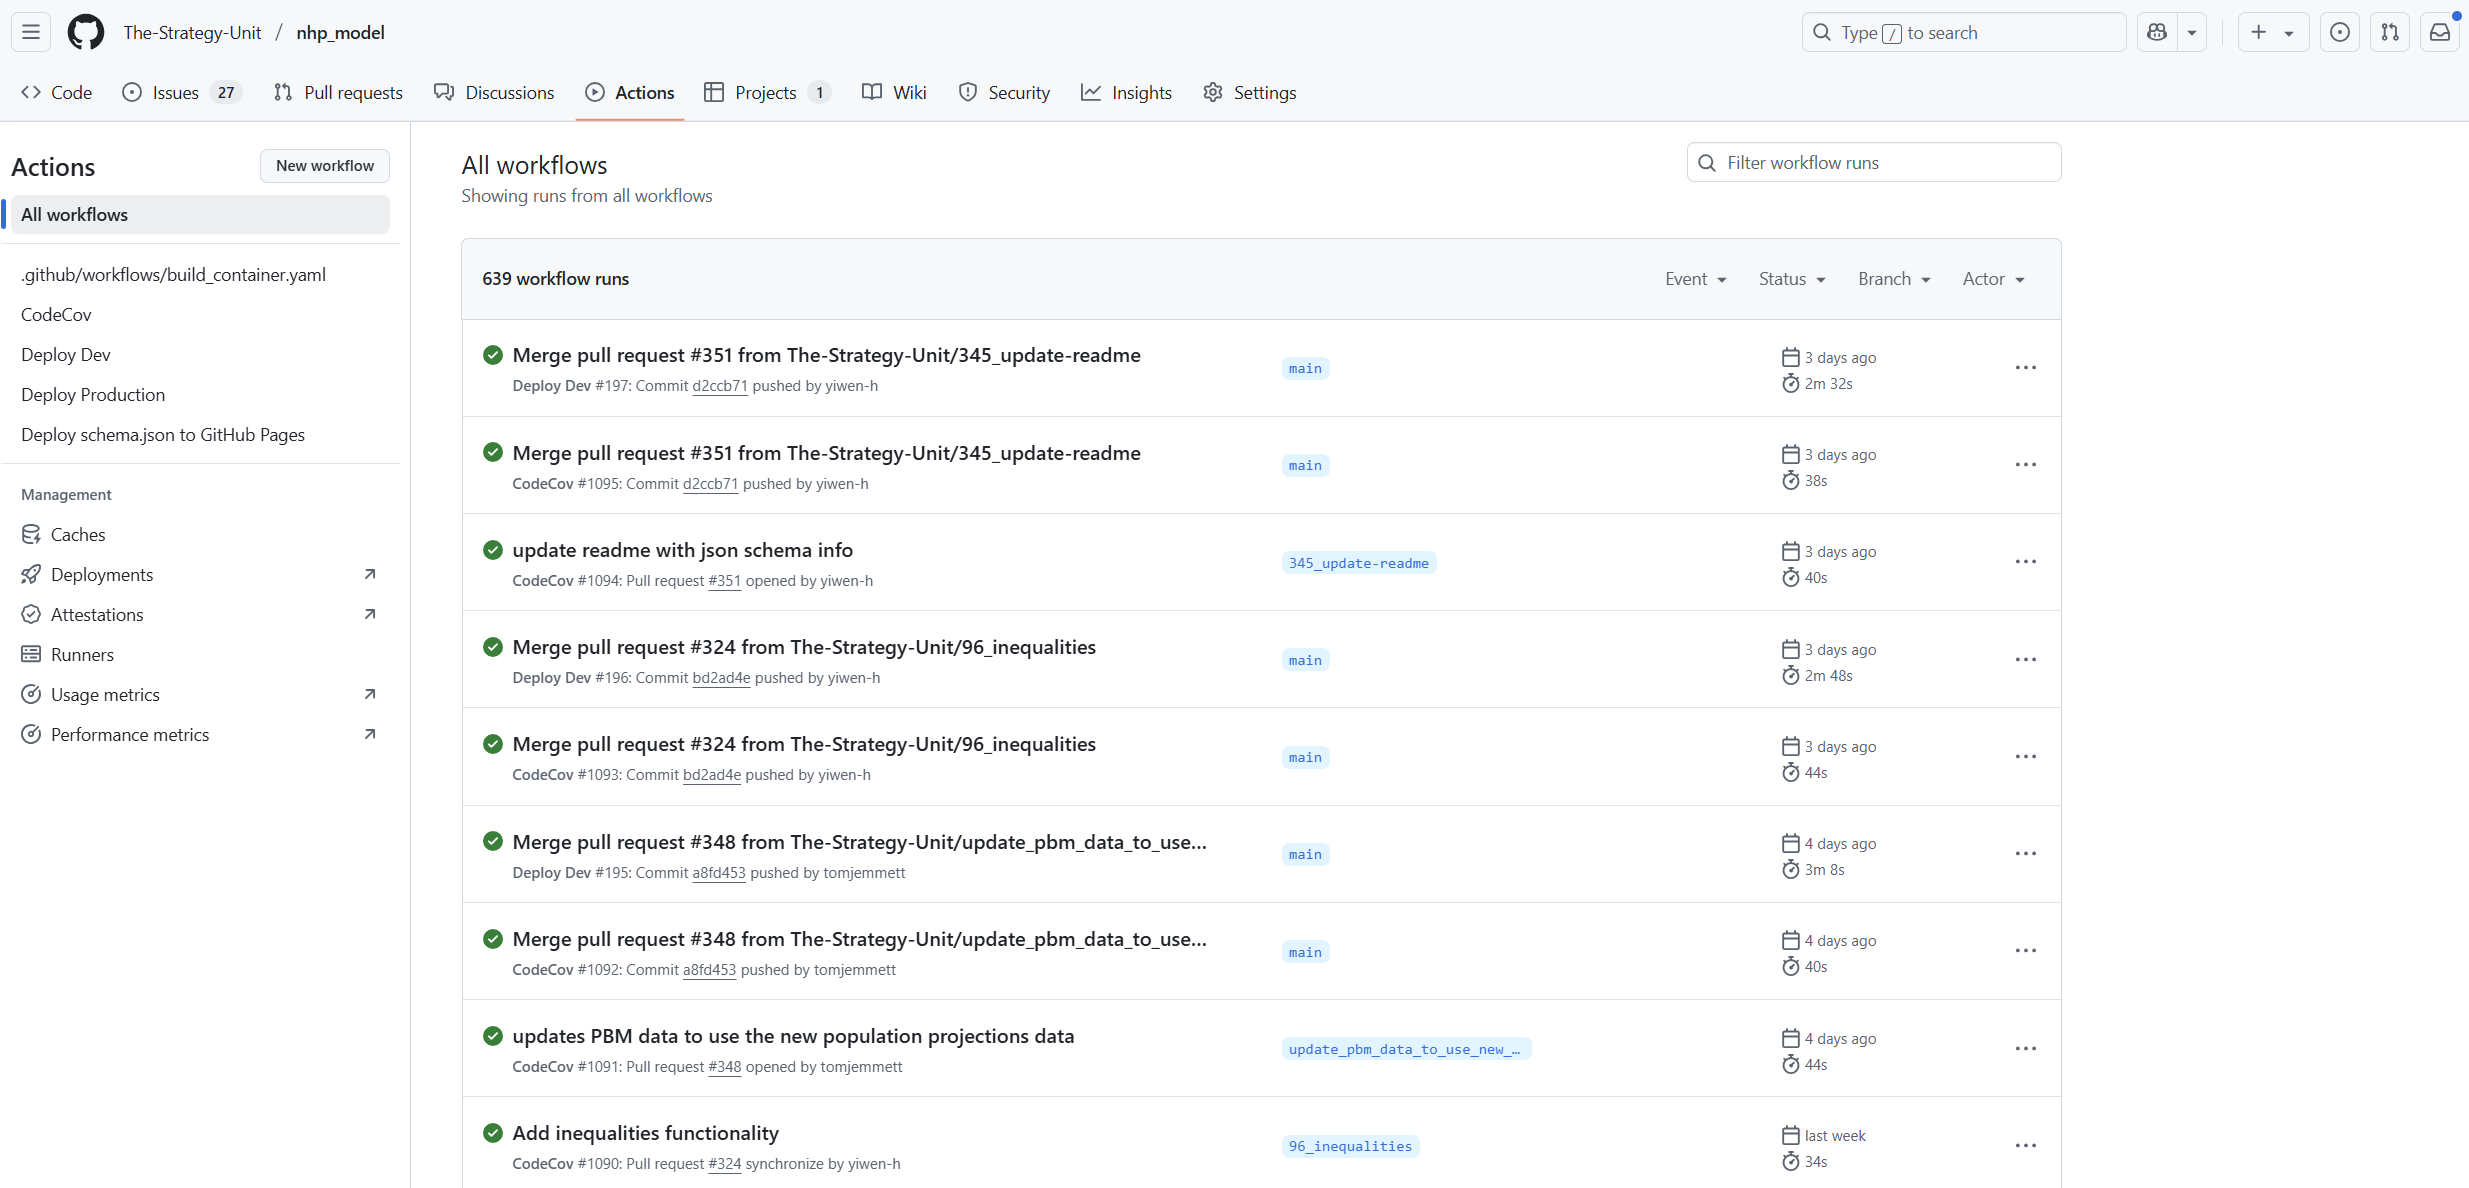Viewport: 2469px width, 1188px height.
Task: Open the pull requests icon in header
Action: tap(2390, 32)
